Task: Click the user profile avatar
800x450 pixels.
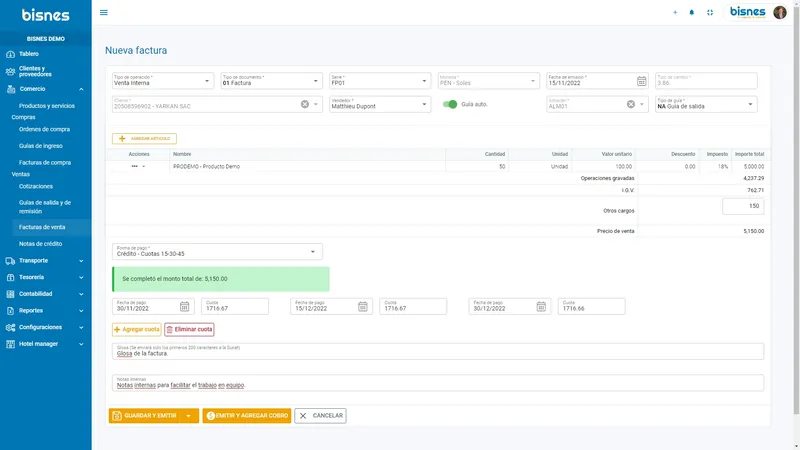Action: (780, 12)
